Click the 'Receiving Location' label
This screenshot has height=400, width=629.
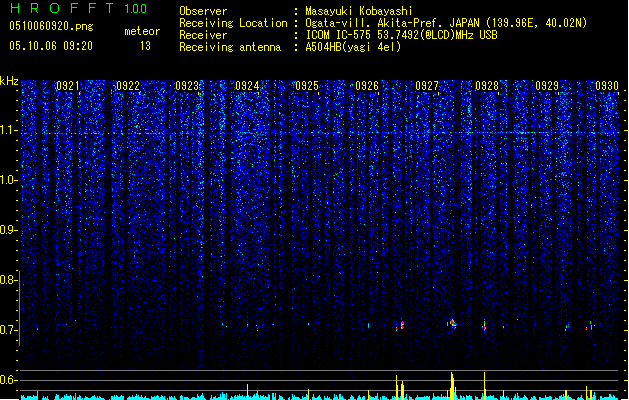[x=233, y=23]
